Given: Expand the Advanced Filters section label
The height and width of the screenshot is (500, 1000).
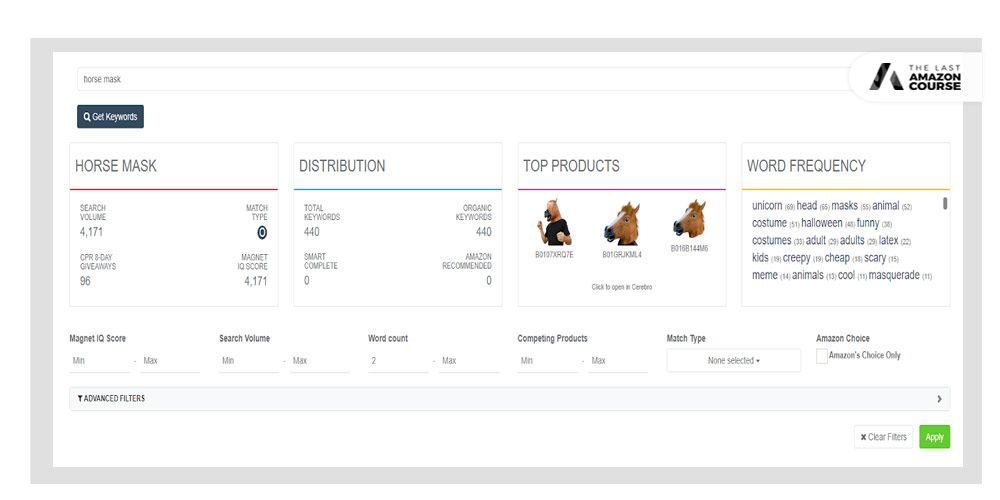Looking at the screenshot, I should (115, 399).
